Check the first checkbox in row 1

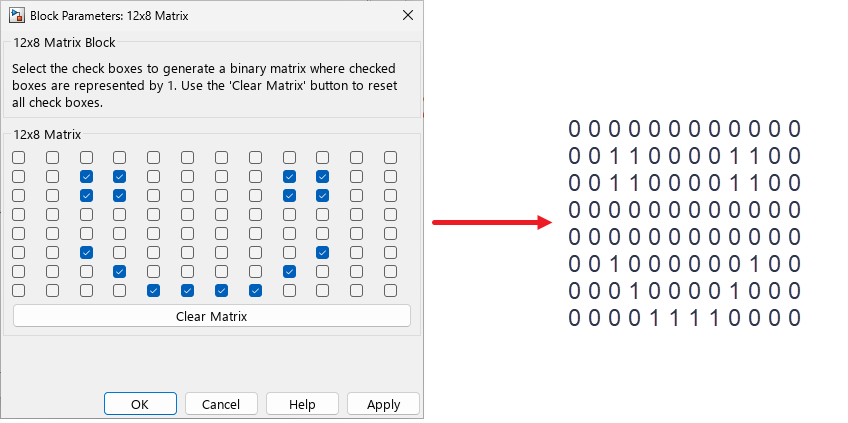[x=19, y=158]
